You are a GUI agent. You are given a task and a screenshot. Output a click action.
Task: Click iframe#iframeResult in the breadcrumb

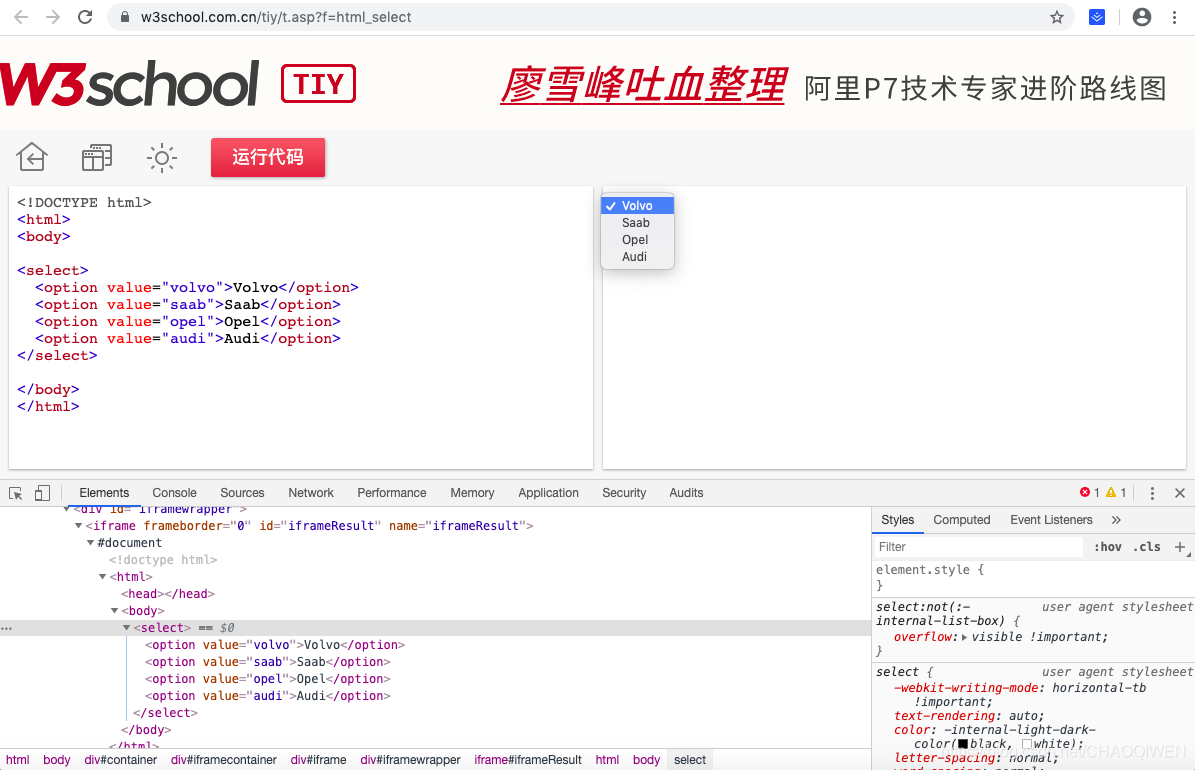coord(527,760)
